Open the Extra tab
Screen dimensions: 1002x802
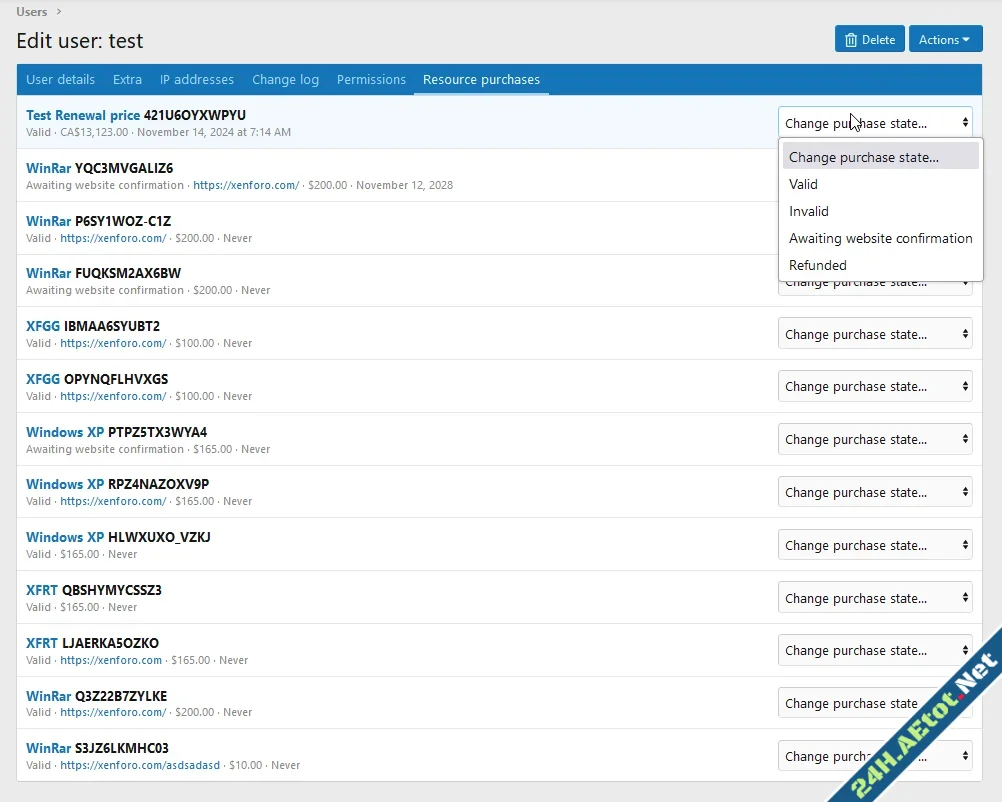click(x=127, y=80)
